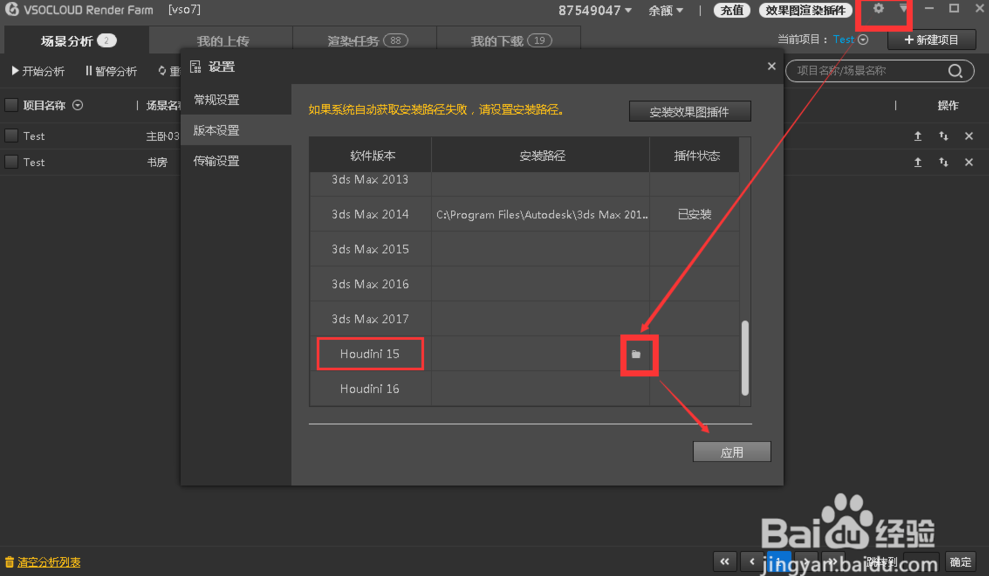This screenshot has width=989, height=576.
Task: Open settings via the gear icon
Action: [878, 9]
